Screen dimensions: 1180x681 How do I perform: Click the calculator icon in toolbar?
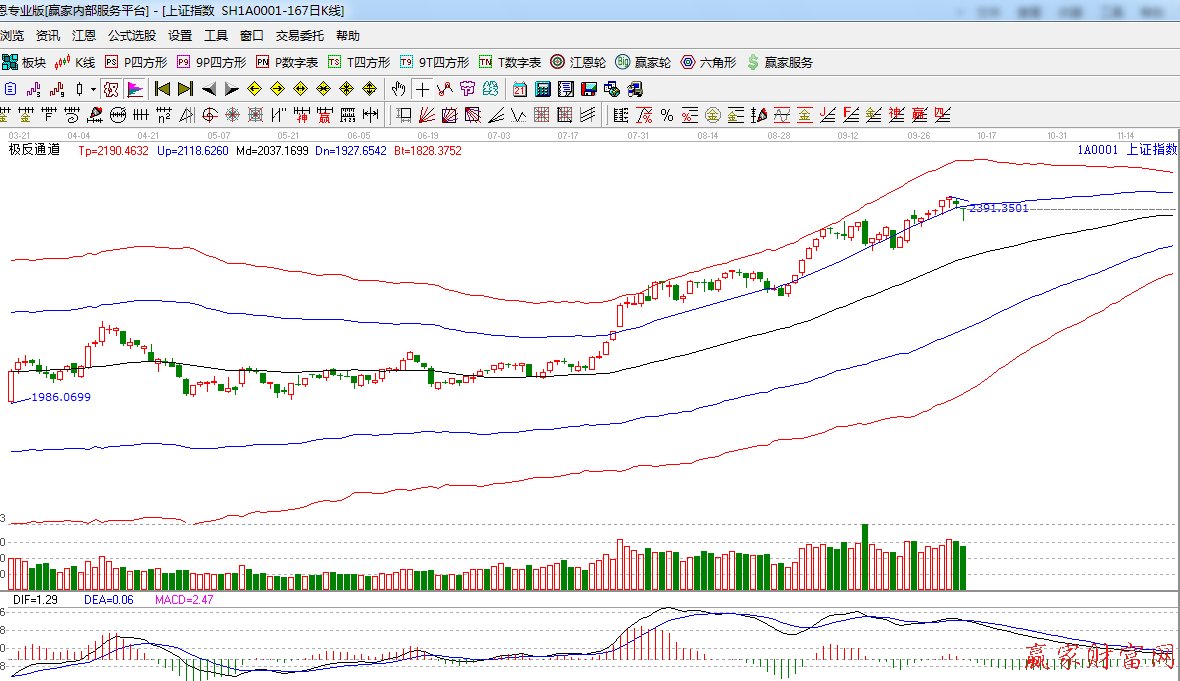tap(541, 89)
